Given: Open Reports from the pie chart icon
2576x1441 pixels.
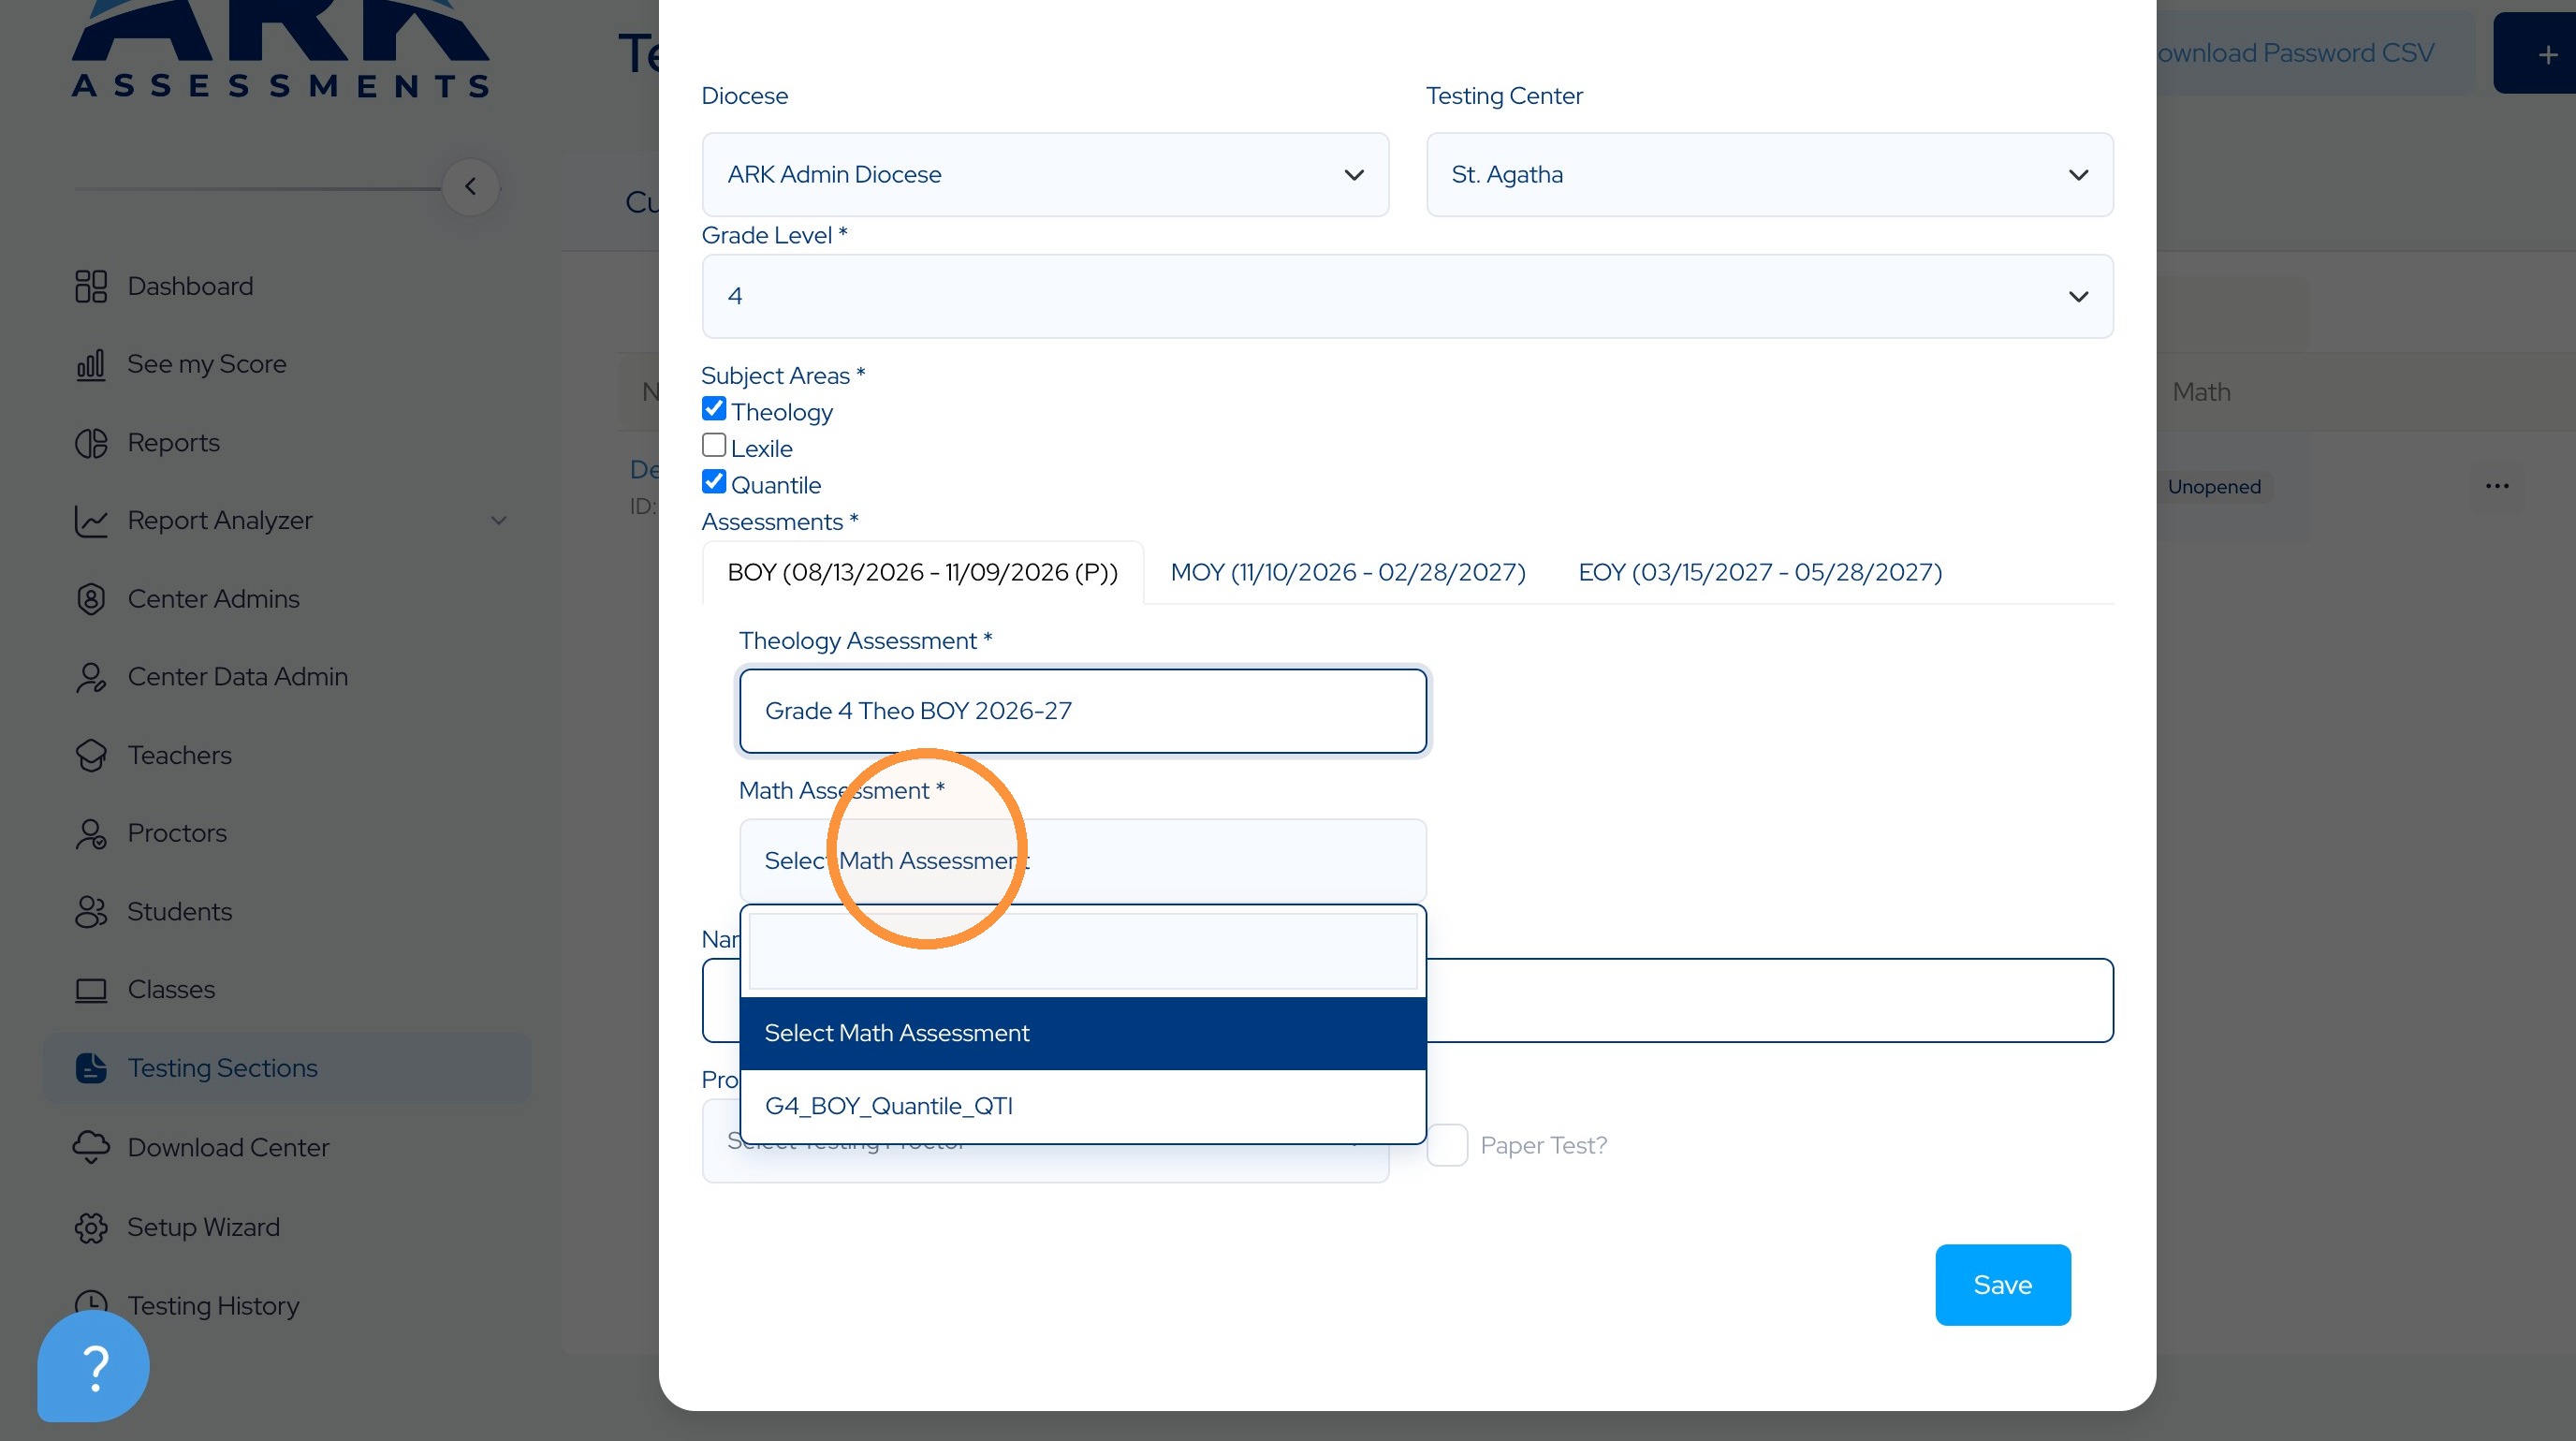Looking at the screenshot, I should [91, 442].
